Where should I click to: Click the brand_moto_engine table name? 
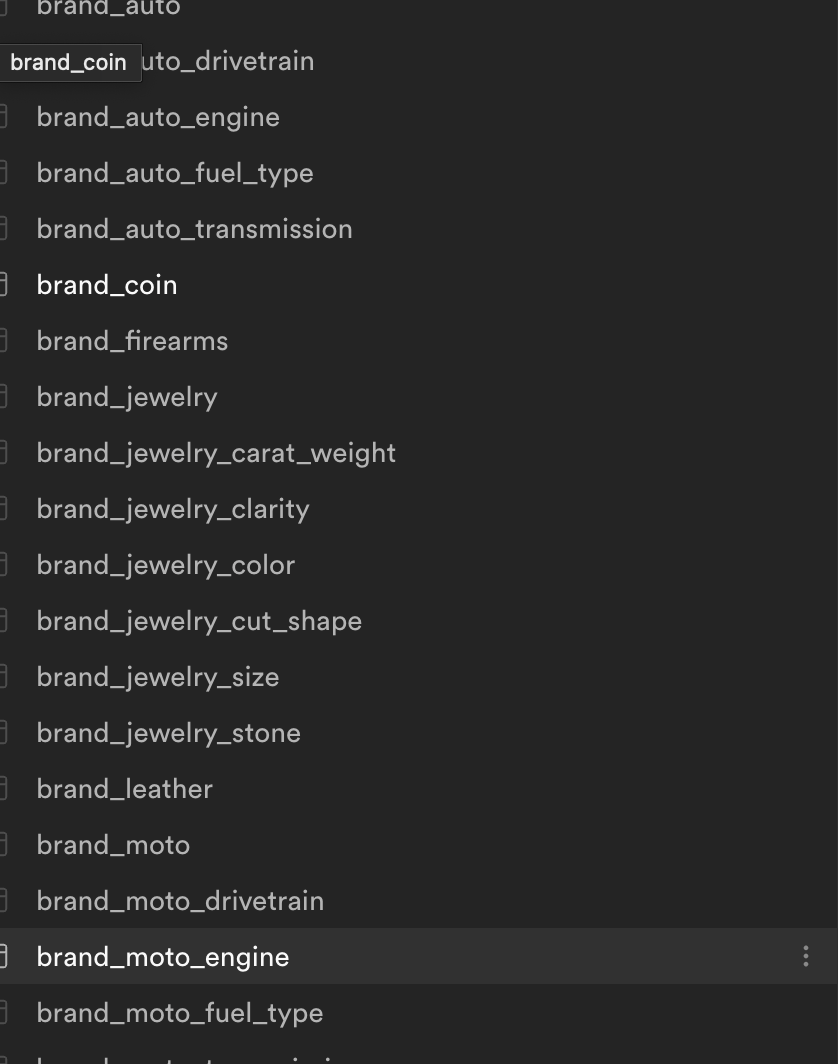tap(163, 957)
